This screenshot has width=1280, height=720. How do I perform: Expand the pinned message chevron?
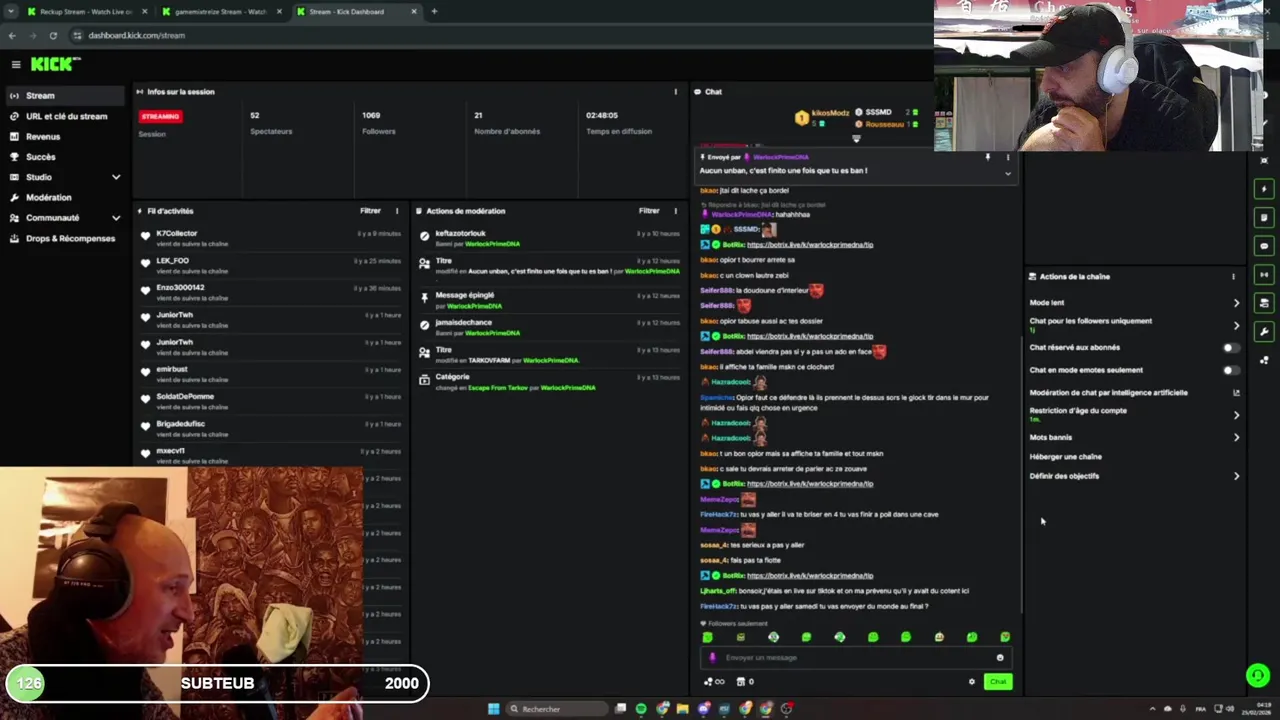coord(1008,173)
